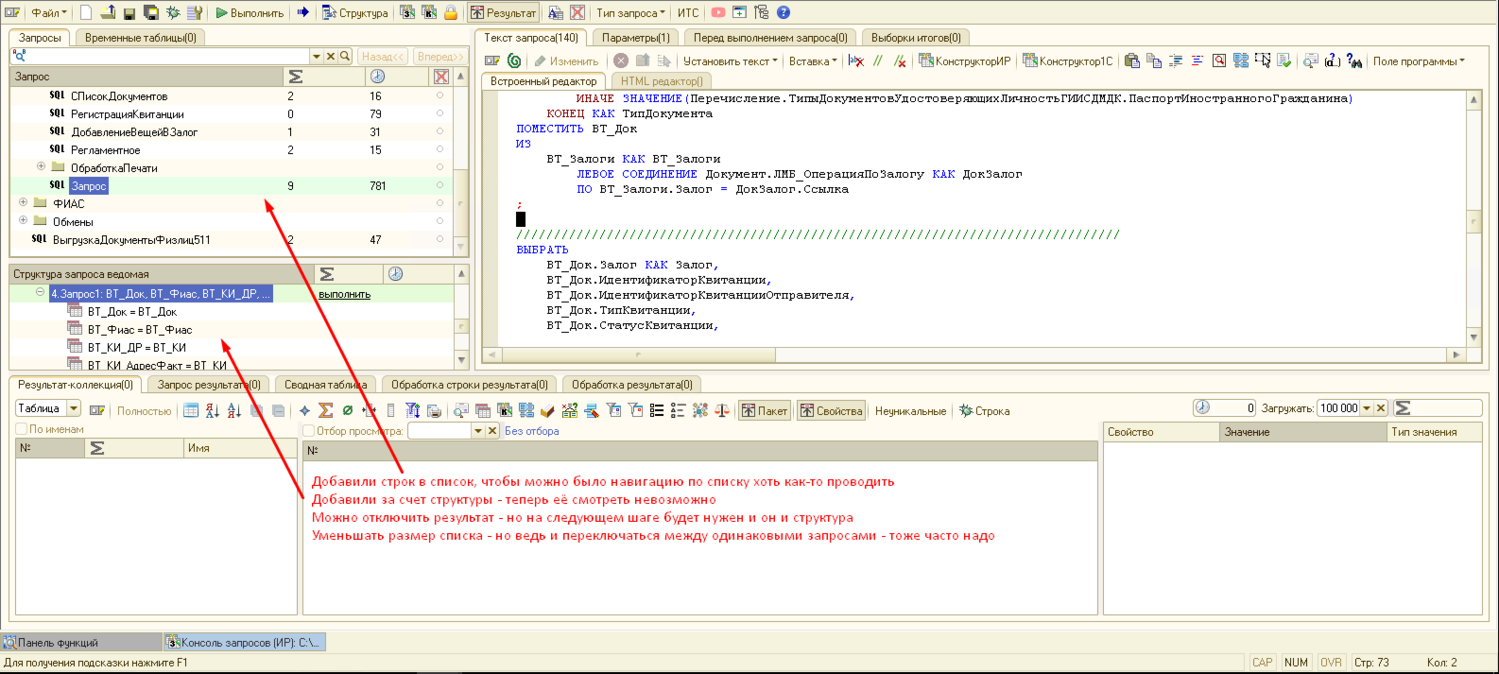Click the new file icon in main toolbar
The width and height of the screenshot is (1499, 674).
coord(86,13)
